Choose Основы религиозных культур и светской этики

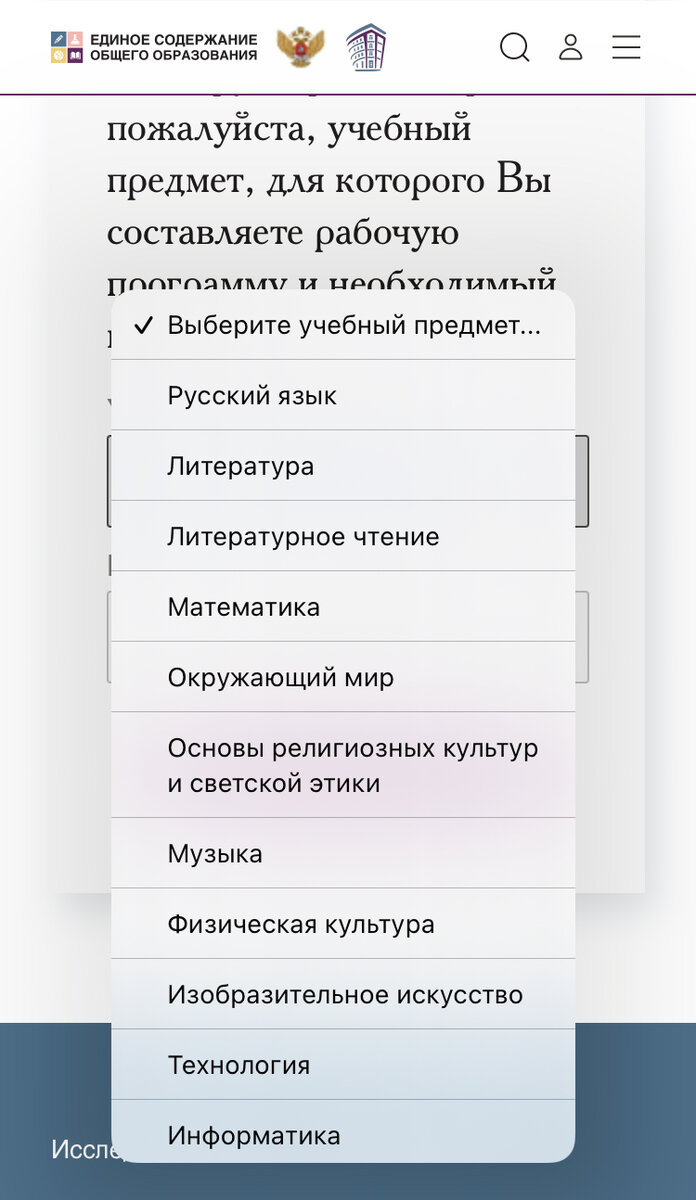click(x=343, y=763)
